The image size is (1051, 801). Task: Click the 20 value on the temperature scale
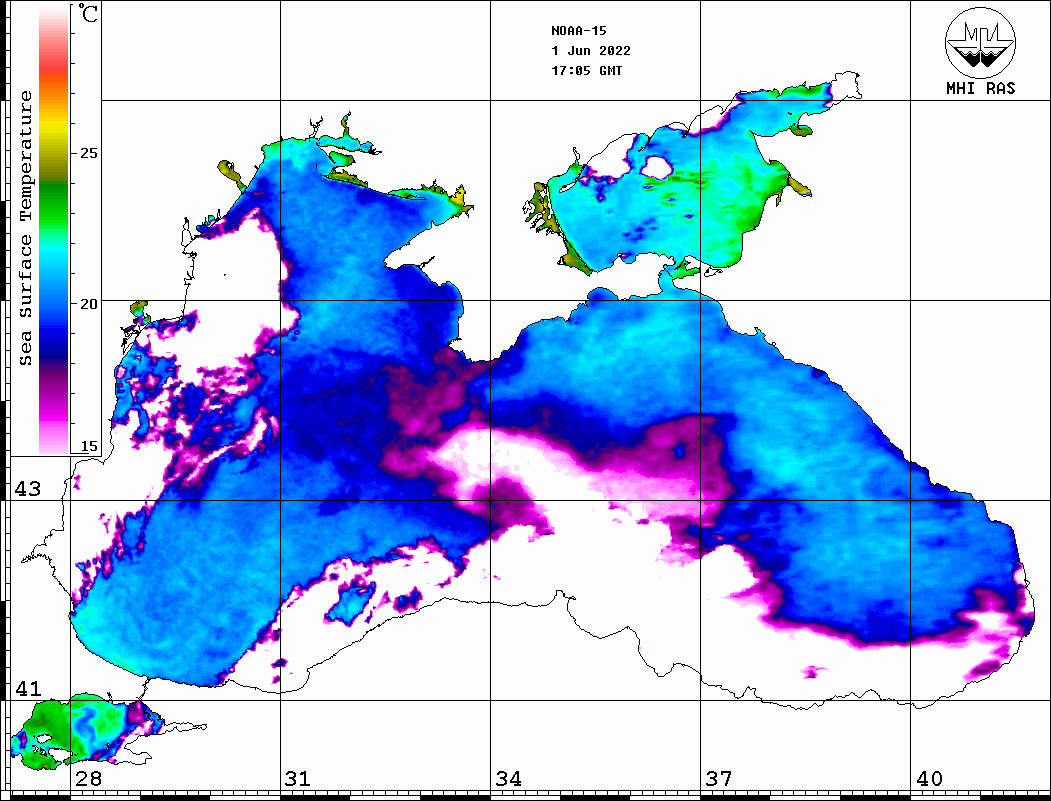click(88, 304)
